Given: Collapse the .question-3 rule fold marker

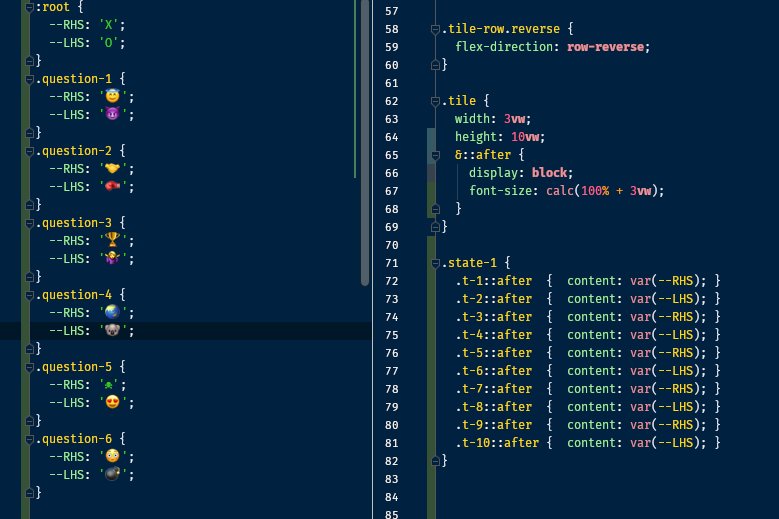Looking at the screenshot, I should pos(29,223).
